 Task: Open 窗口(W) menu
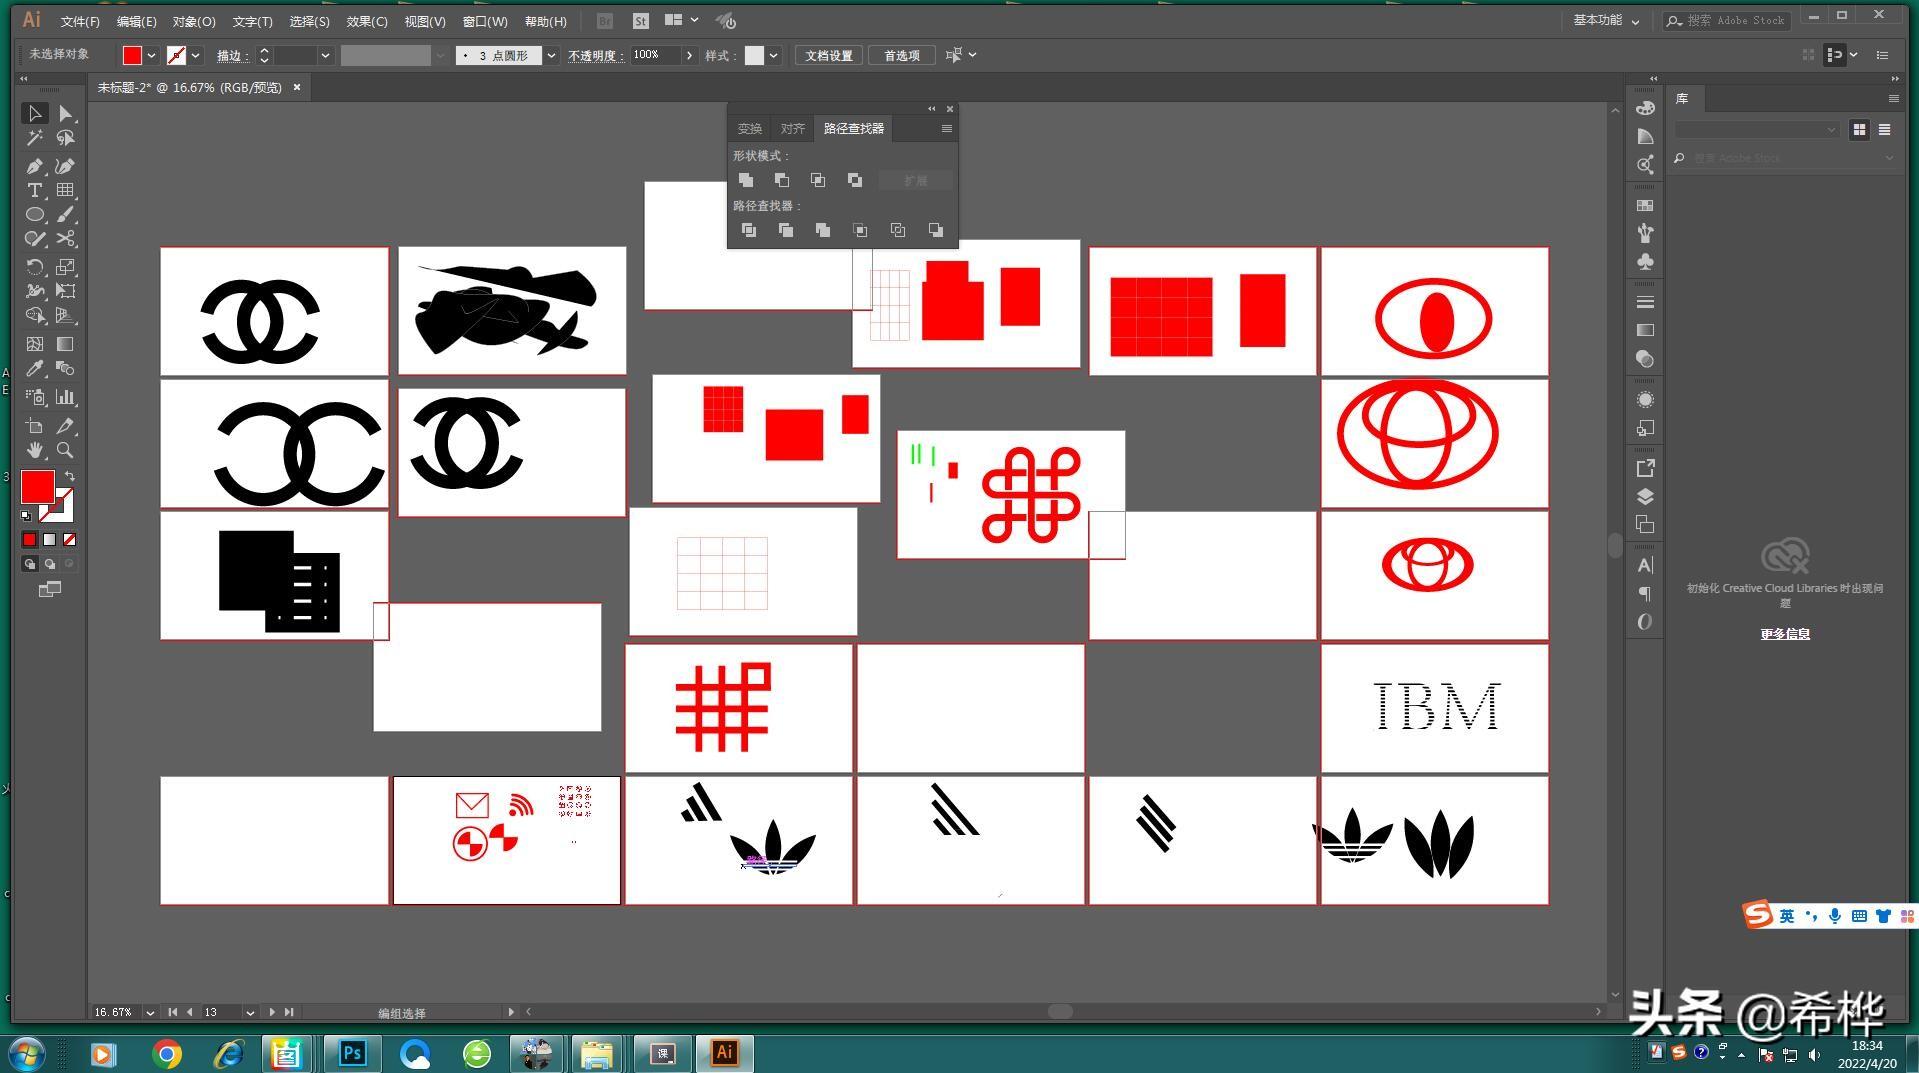tap(485, 21)
